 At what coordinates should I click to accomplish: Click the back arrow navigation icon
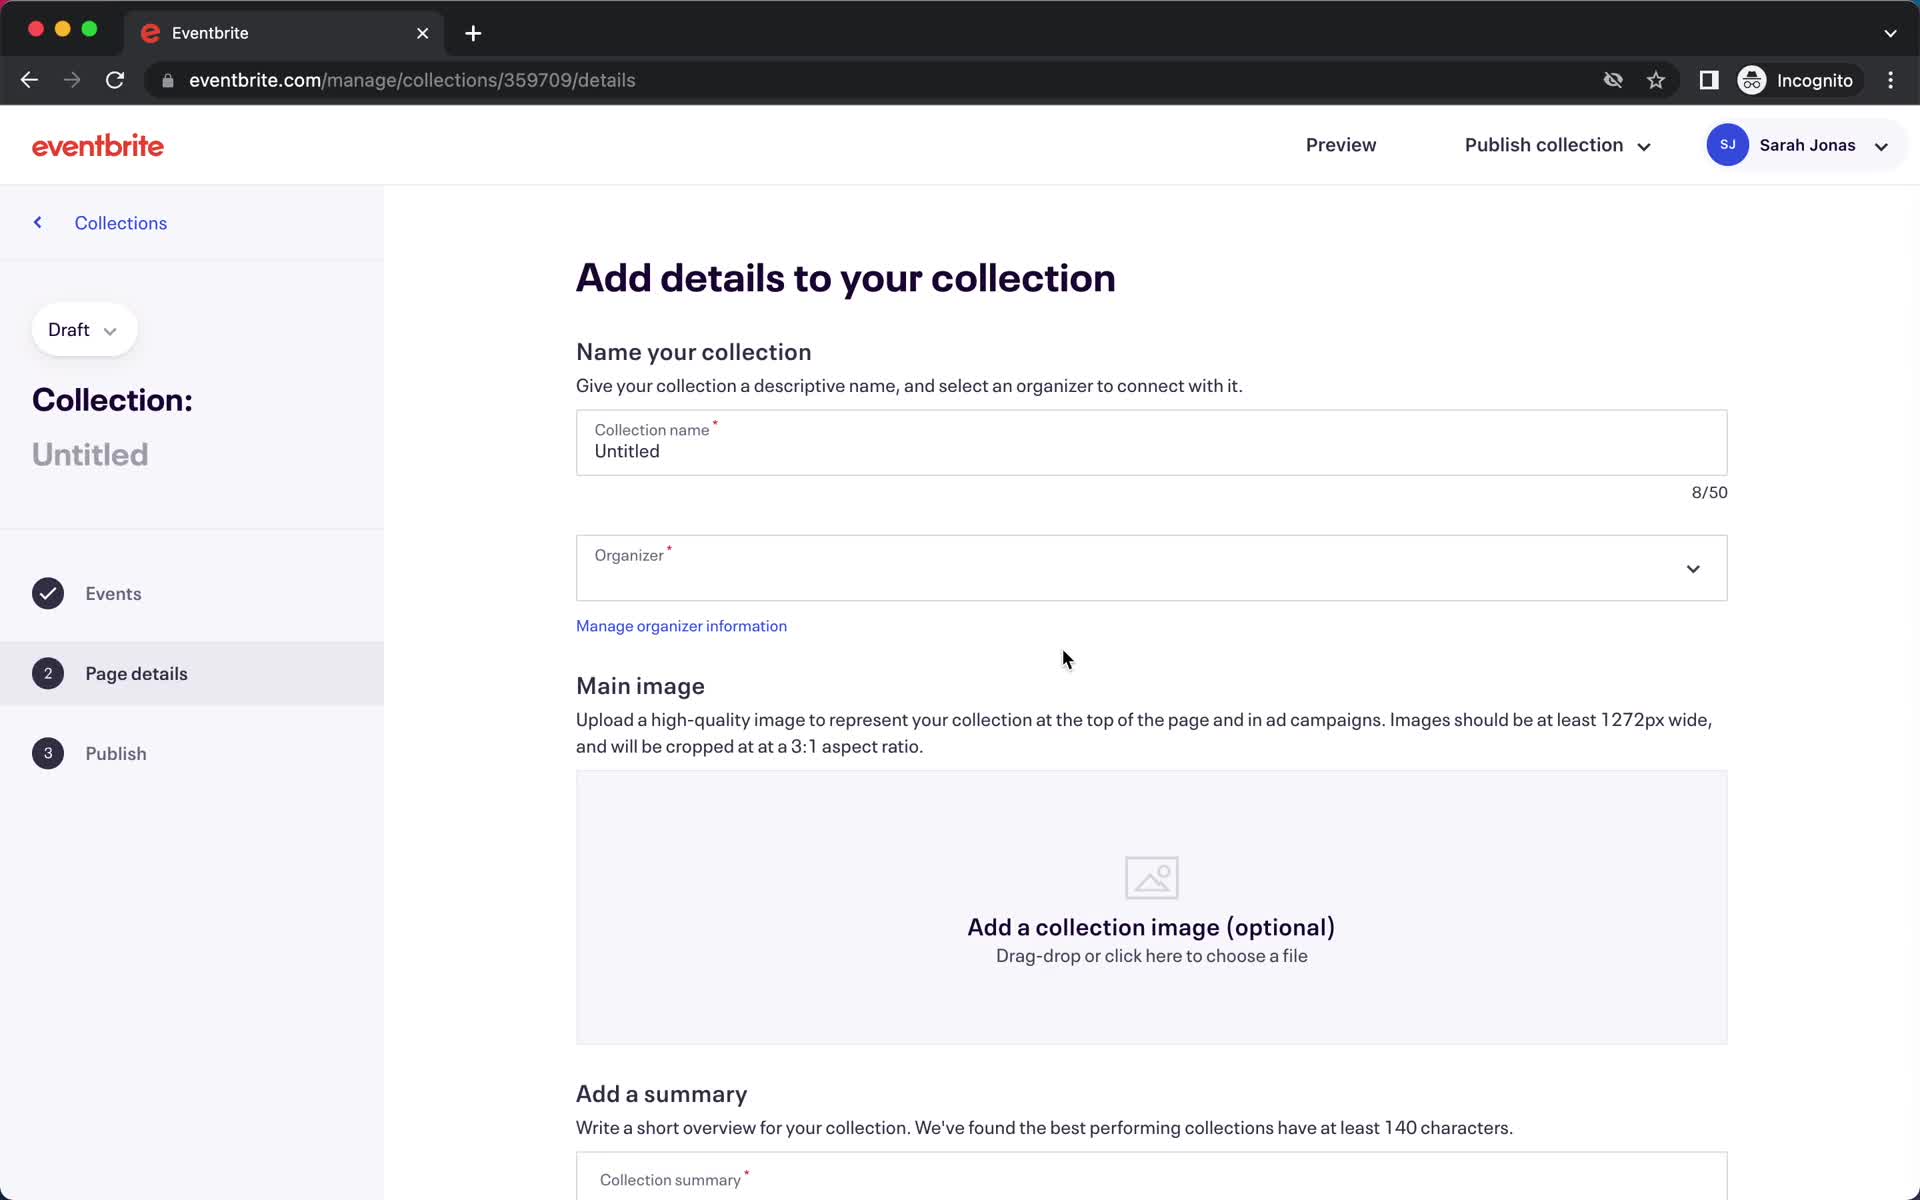coord(37,224)
